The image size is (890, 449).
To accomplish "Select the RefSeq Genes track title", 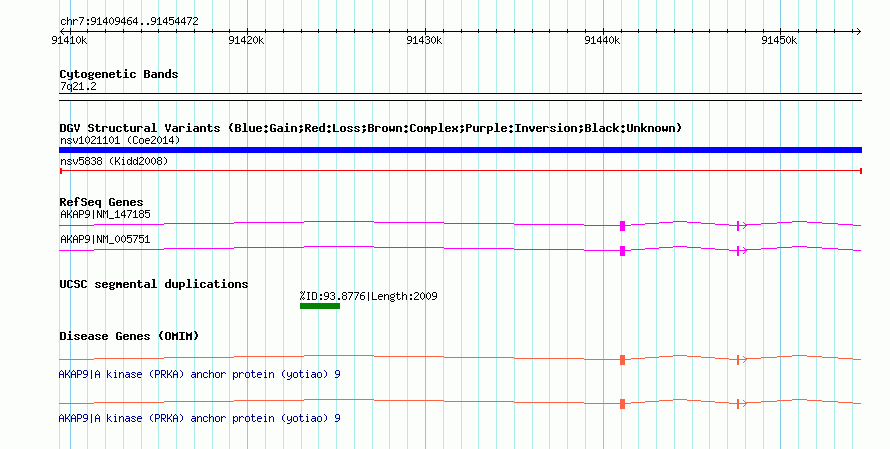I will (x=101, y=203).
